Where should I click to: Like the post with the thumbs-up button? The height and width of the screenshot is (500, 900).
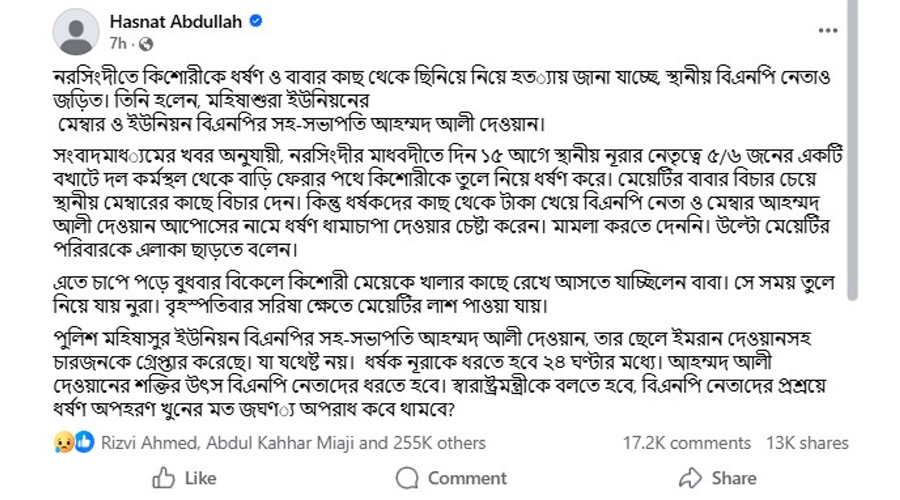[x=185, y=478]
